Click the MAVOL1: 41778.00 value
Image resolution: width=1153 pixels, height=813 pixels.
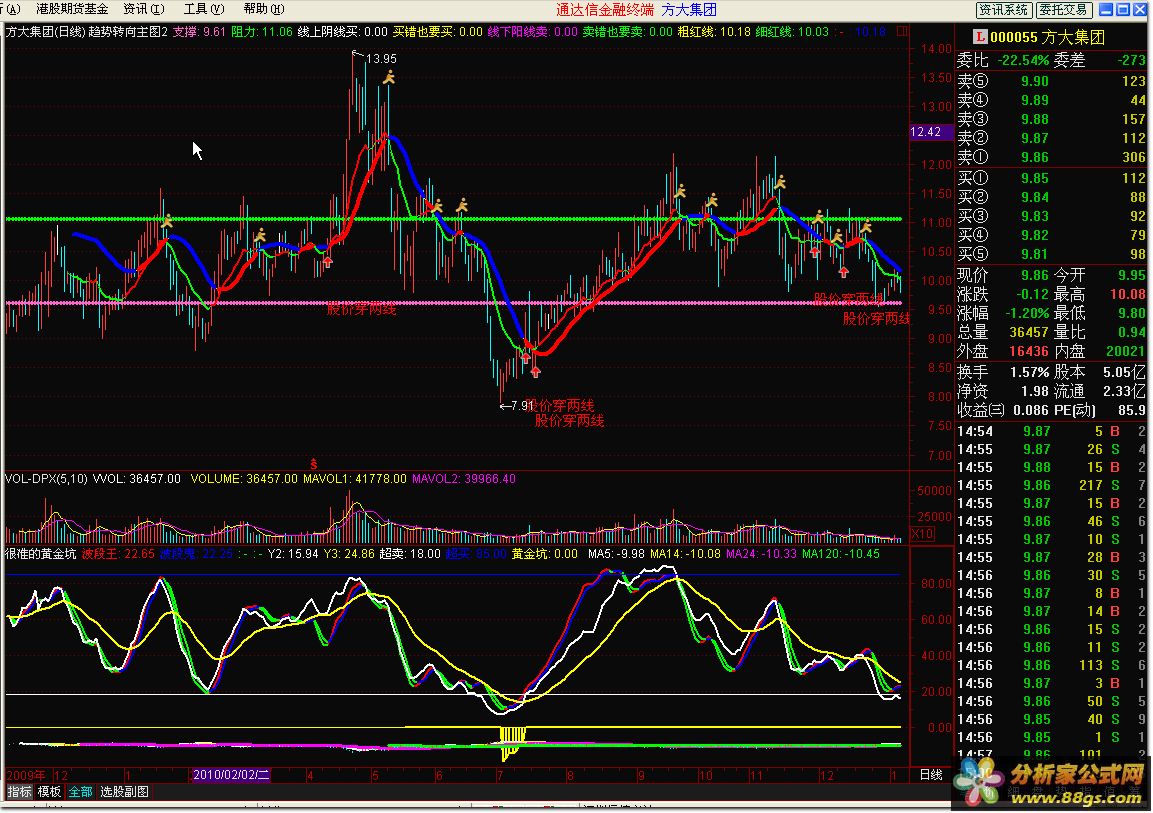click(354, 479)
